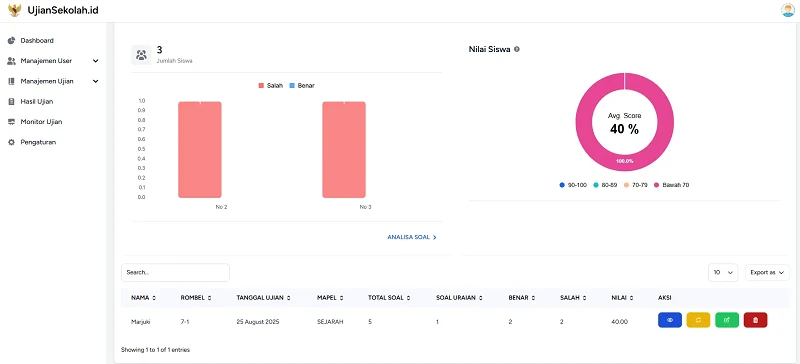
Task: Click the green edit button for Marjuki
Action: pos(727,320)
